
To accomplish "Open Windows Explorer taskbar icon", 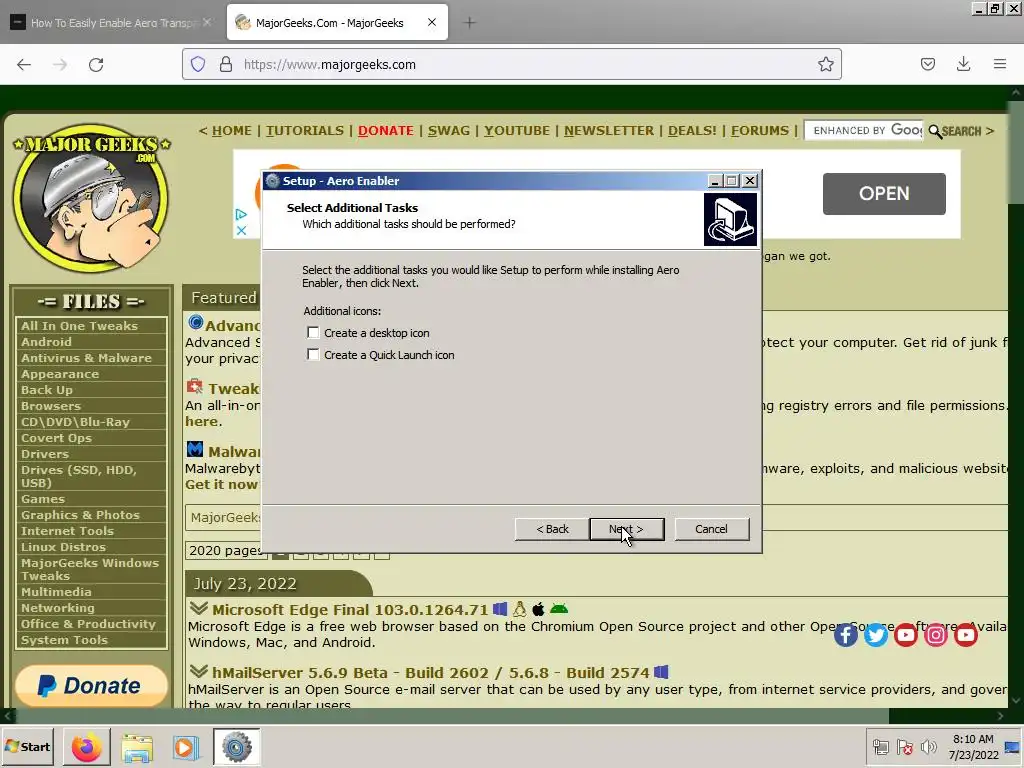I will point(137,747).
